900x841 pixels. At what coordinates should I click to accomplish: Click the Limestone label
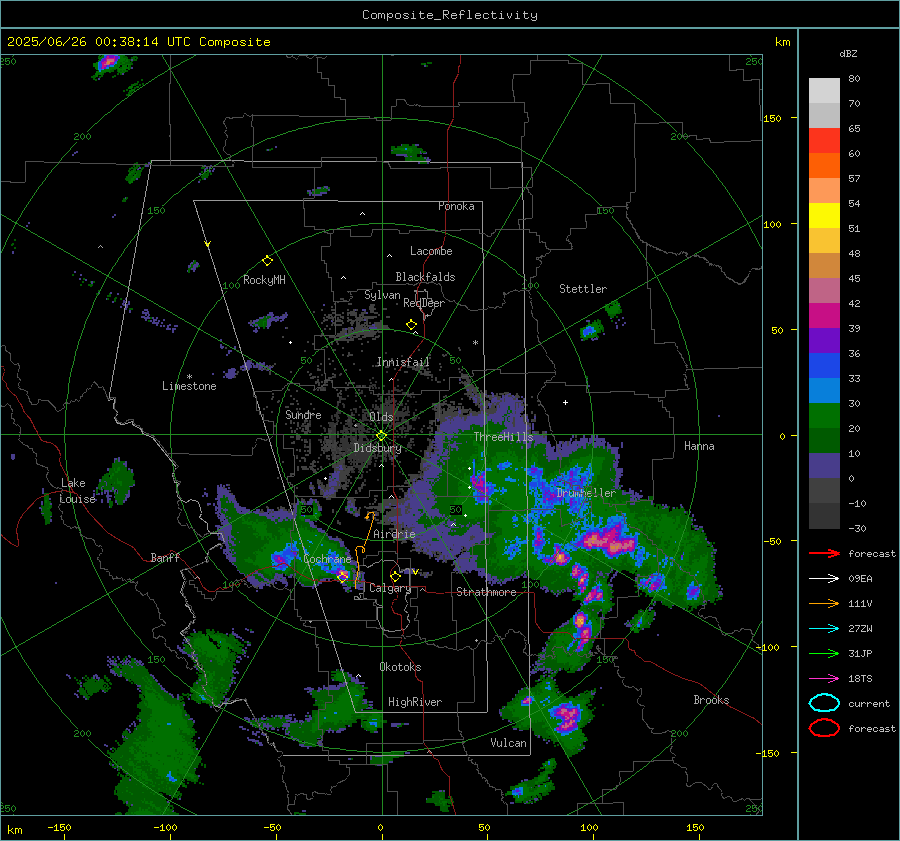click(189, 386)
